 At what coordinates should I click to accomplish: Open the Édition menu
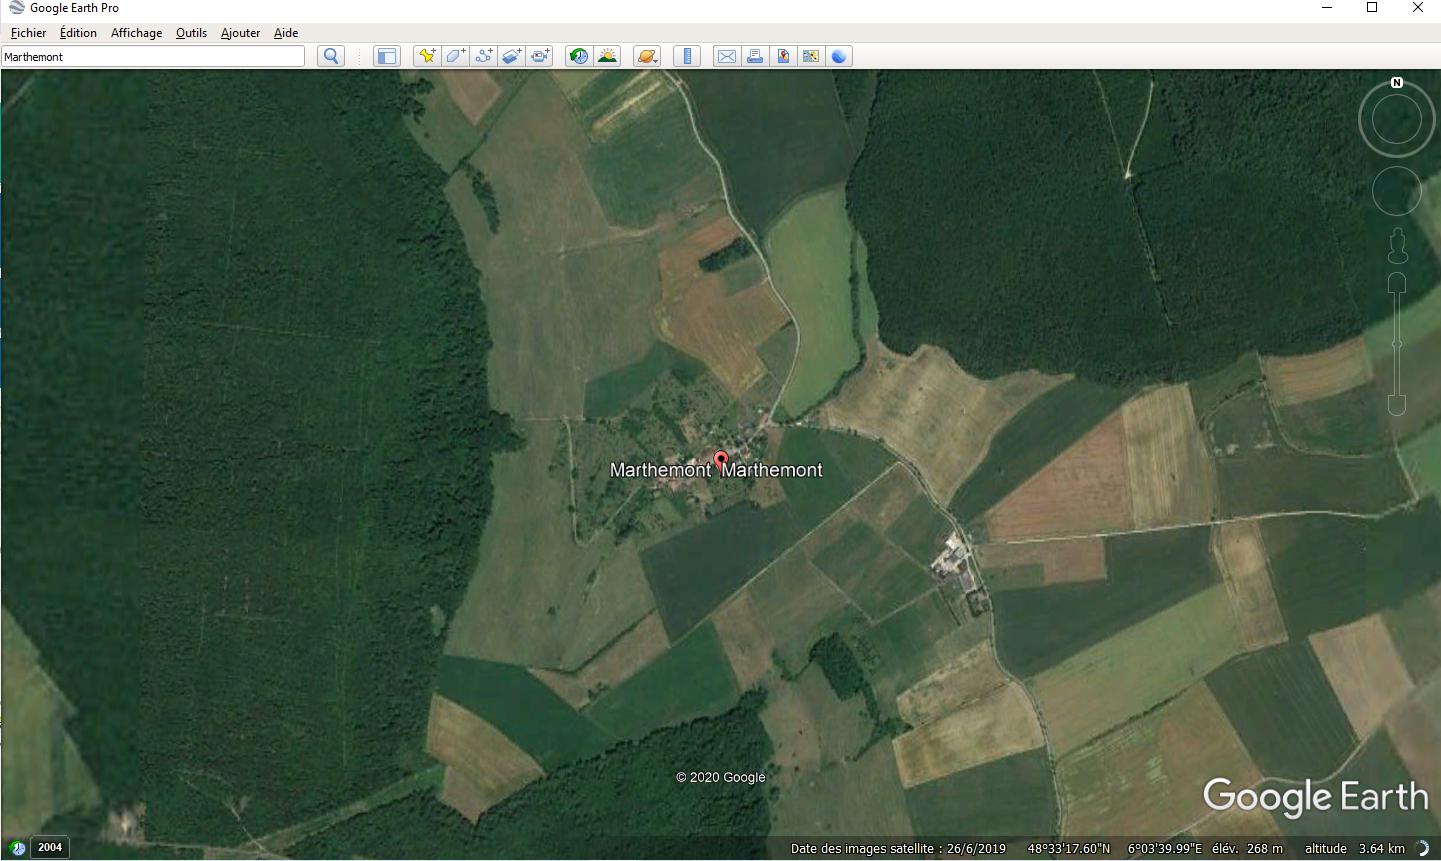(x=78, y=33)
